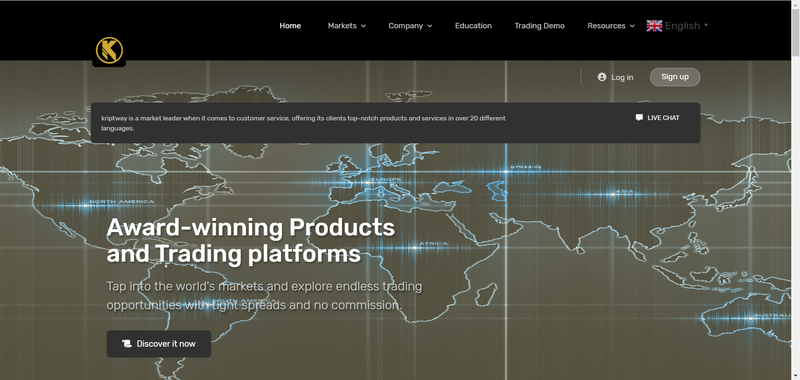Expand the Resources dropdown chevron

[x=632, y=26]
